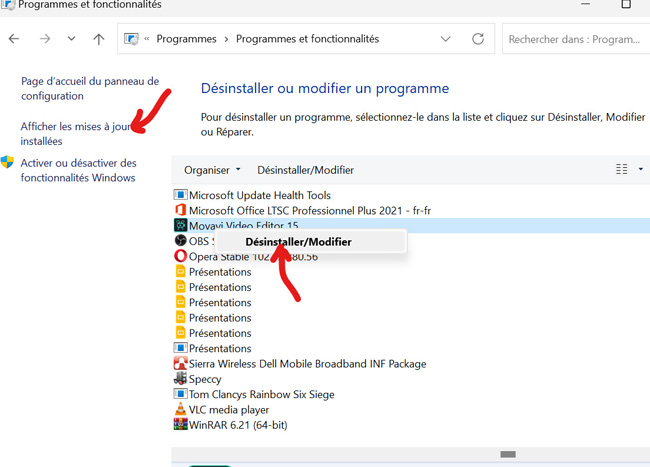Select Microsoft Update Health Tools entry
This screenshot has width=650, height=467.
(x=260, y=195)
